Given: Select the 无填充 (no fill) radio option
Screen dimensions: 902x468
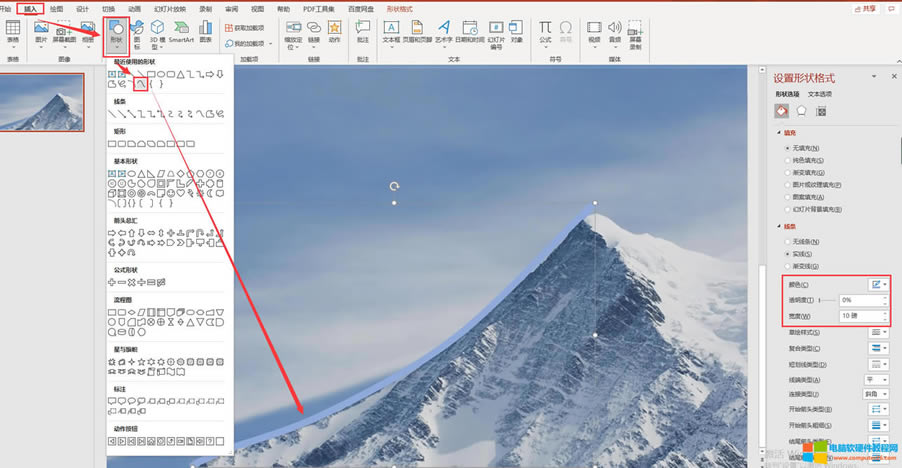Looking at the screenshot, I should click(788, 148).
